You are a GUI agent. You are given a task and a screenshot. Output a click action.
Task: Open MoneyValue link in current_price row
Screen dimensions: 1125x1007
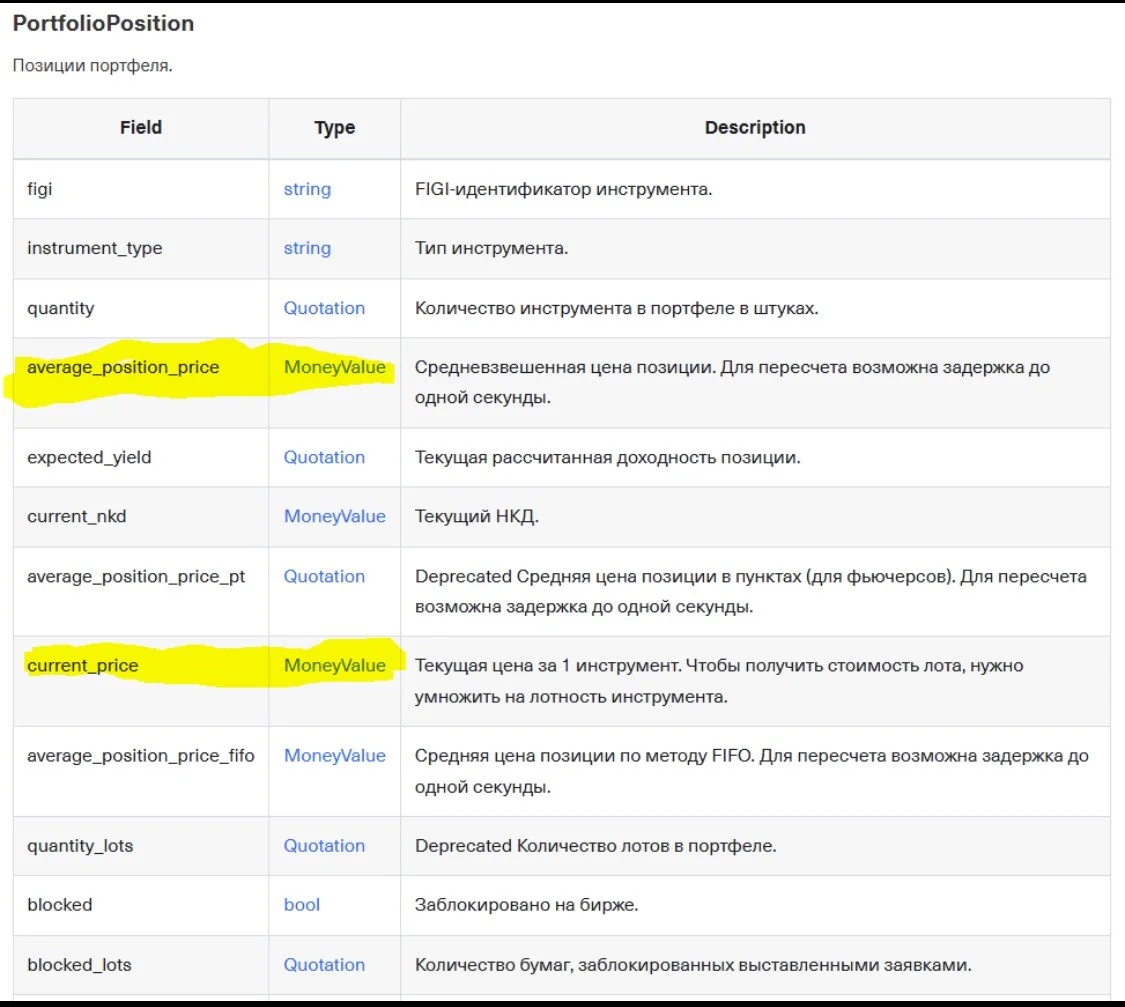point(335,666)
